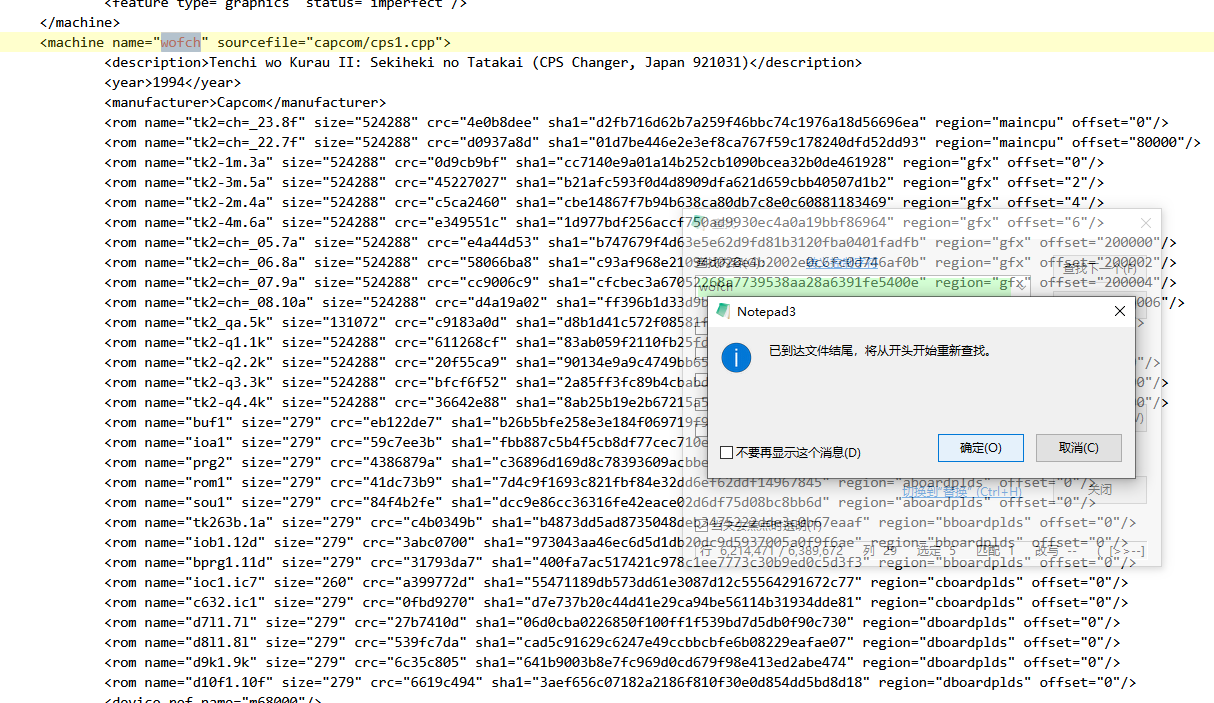Click the crc value "d0937a8d"
The width and height of the screenshot is (1214, 703).
coord(499,142)
